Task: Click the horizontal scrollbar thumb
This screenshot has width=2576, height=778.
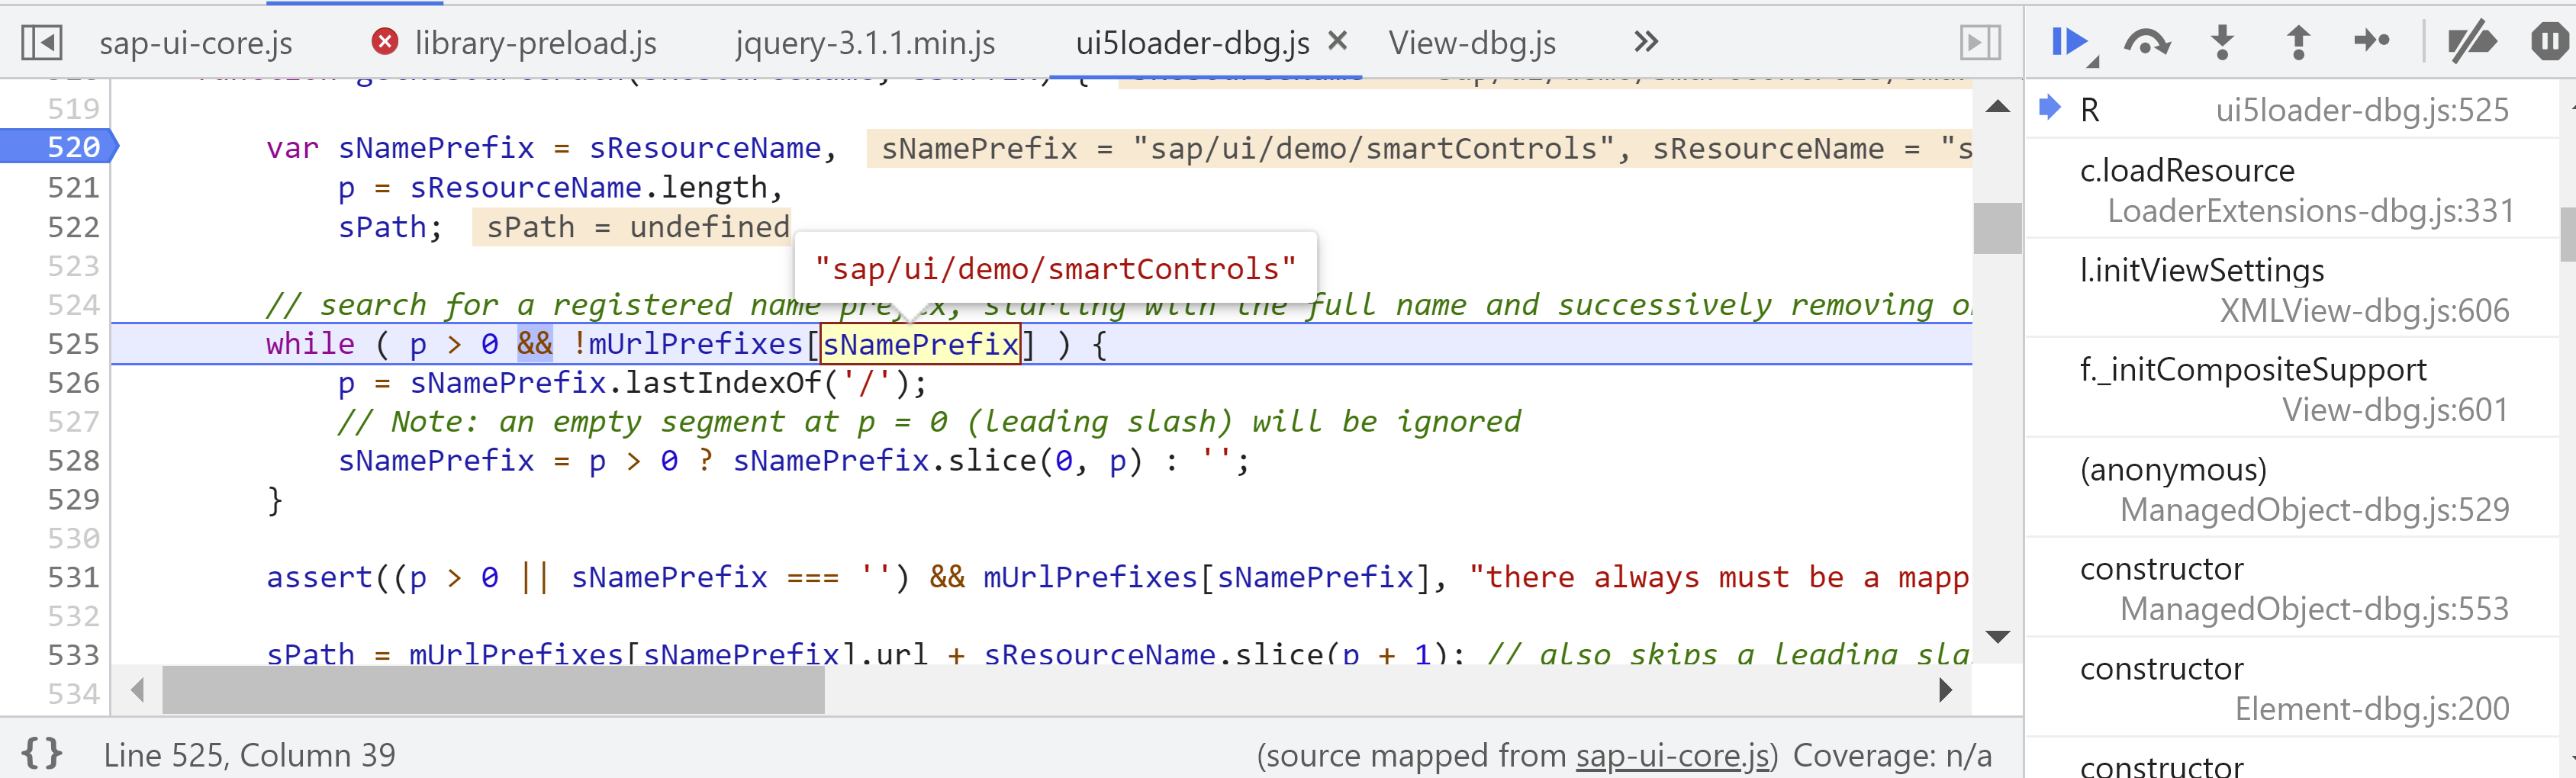Action: pyautogui.click(x=493, y=690)
